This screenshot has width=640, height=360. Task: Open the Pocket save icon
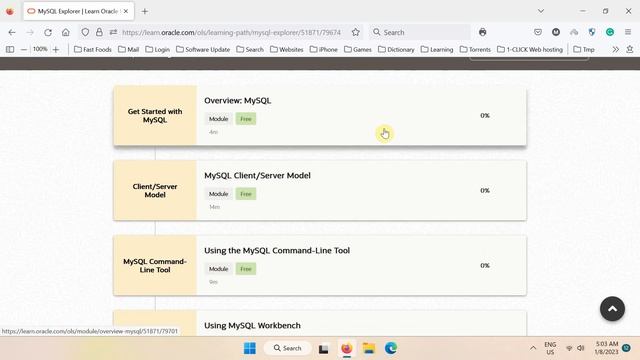click(538, 32)
